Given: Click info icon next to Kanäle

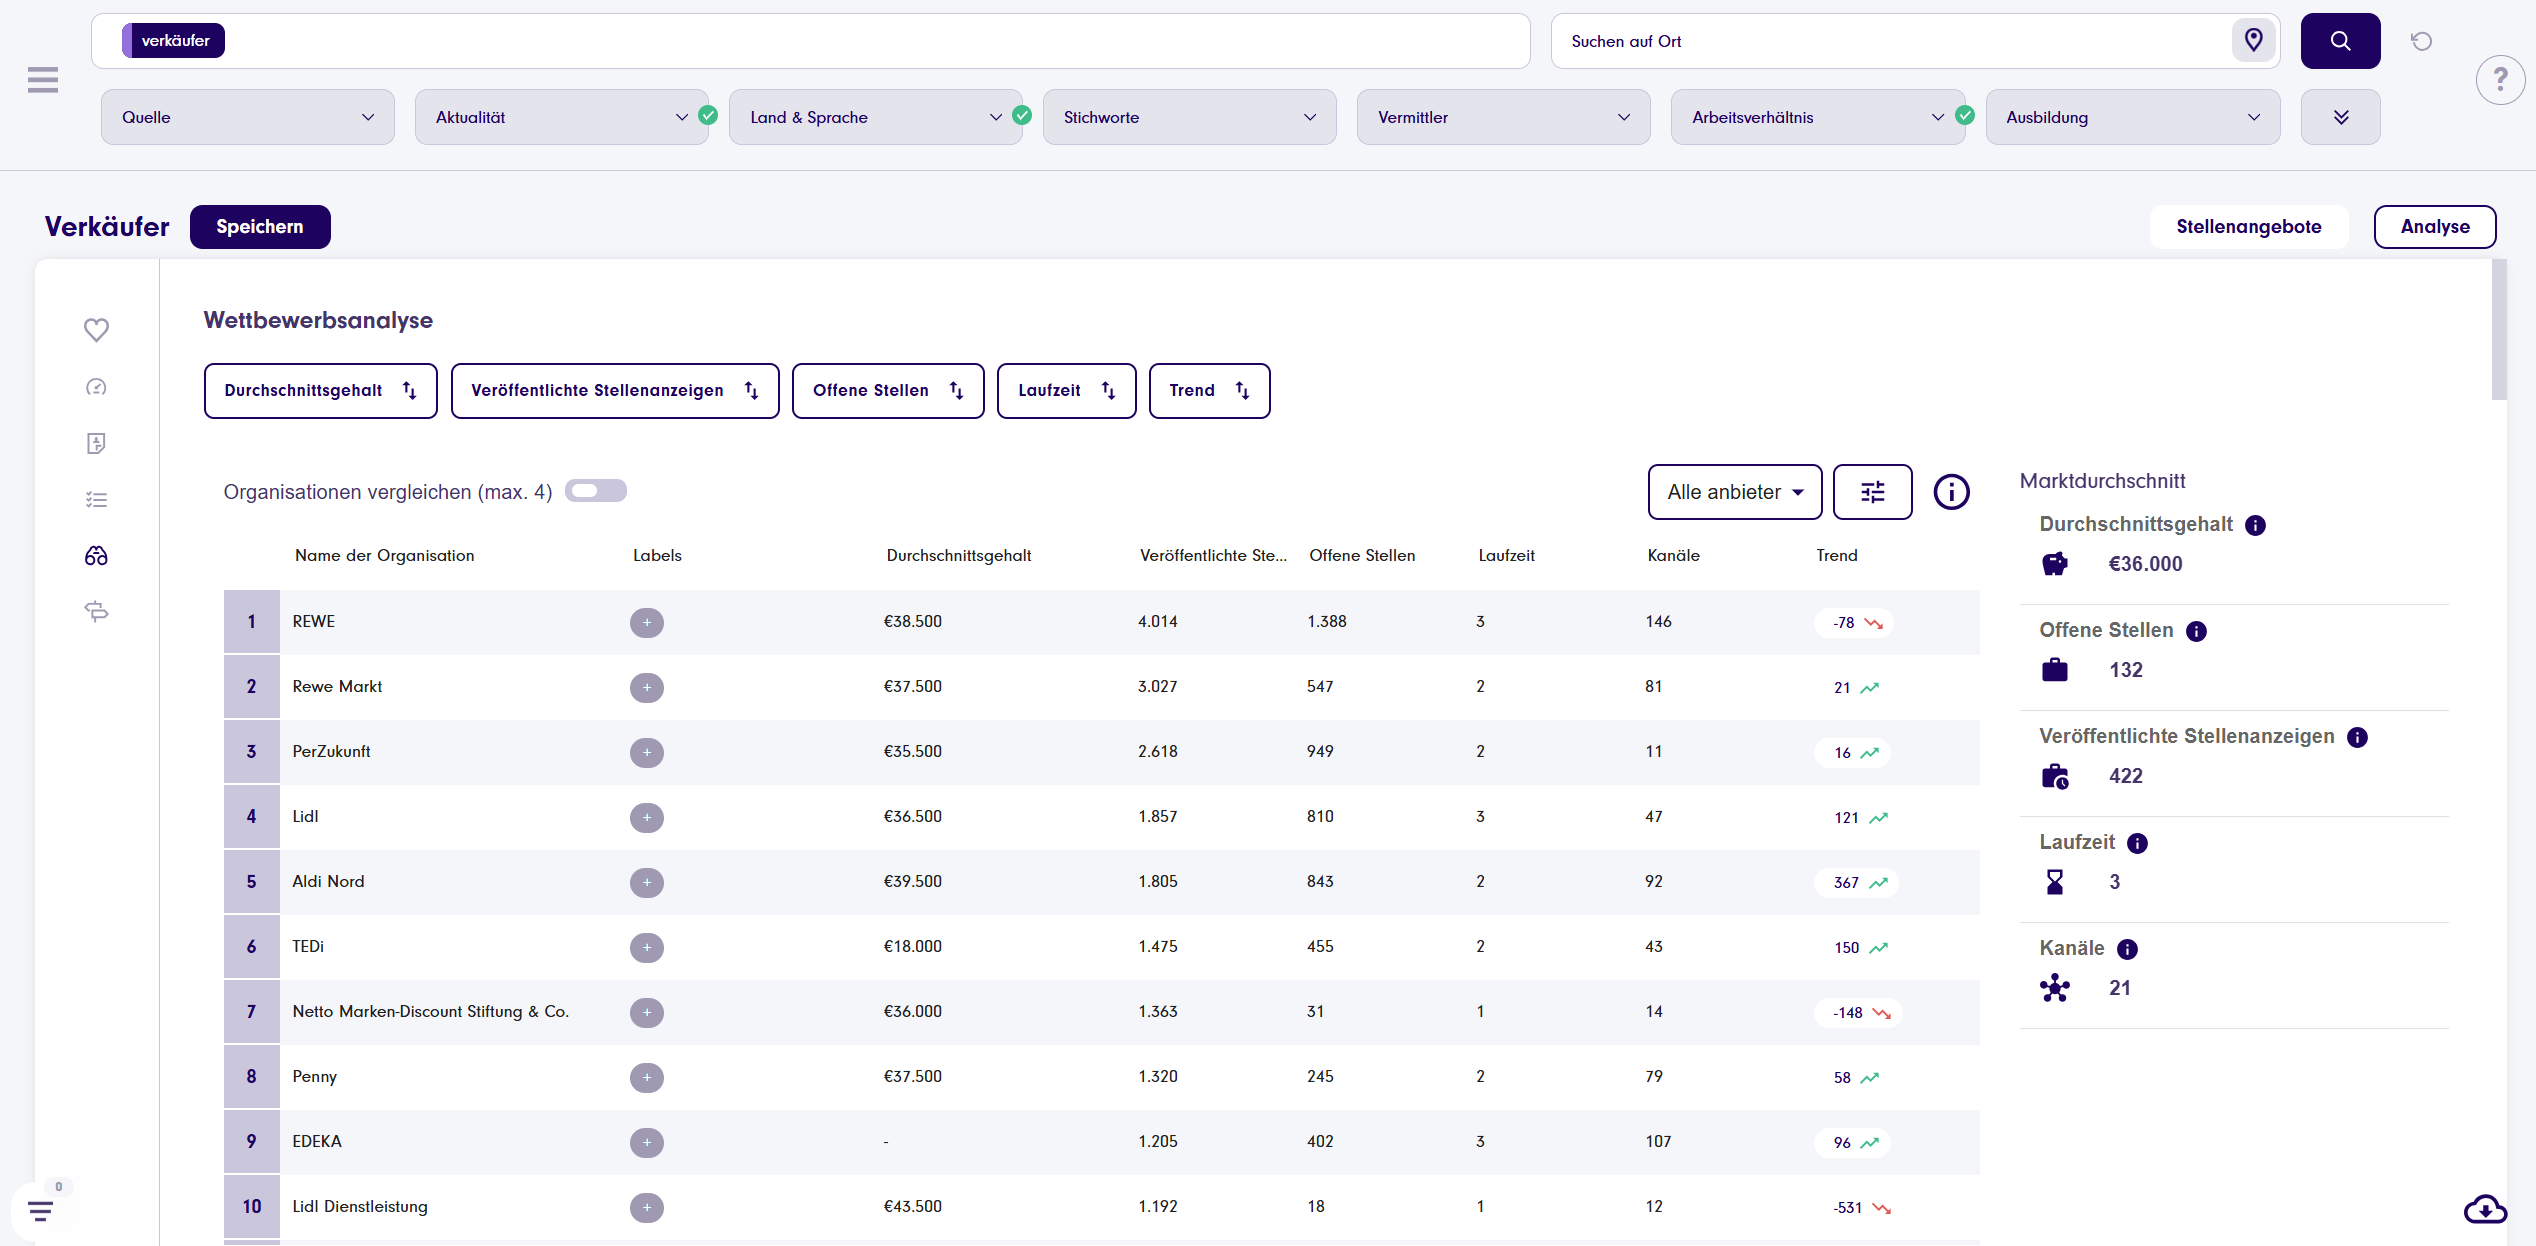Looking at the screenshot, I should click(x=2128, y=949).
